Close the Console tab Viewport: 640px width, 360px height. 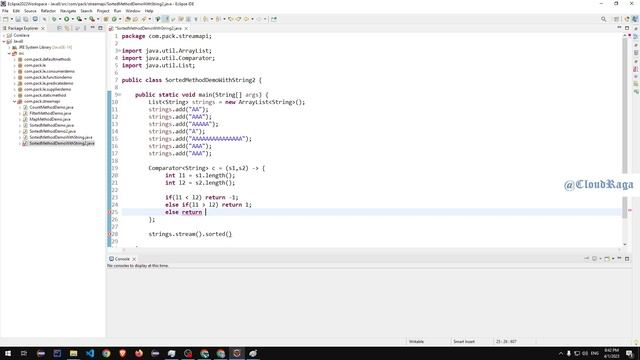[134, 259]
